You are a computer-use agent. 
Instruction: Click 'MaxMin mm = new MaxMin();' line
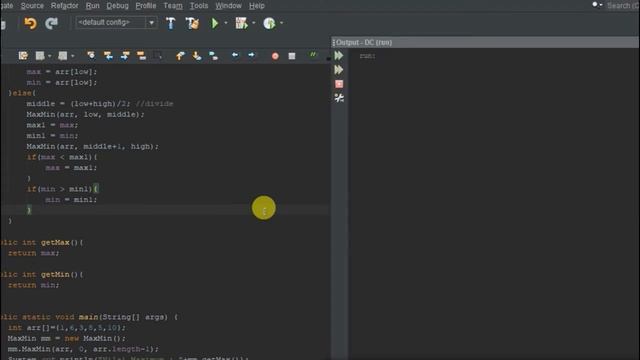[x=67, y=338]
